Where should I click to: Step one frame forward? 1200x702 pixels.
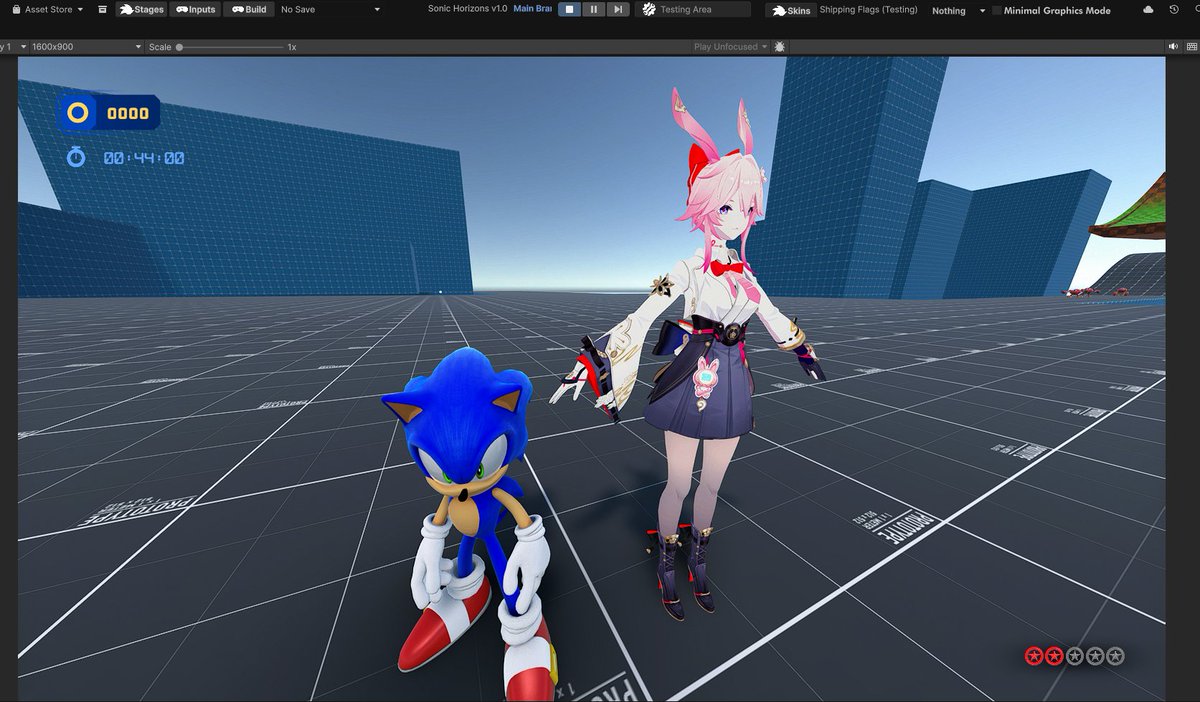point(618,9)
